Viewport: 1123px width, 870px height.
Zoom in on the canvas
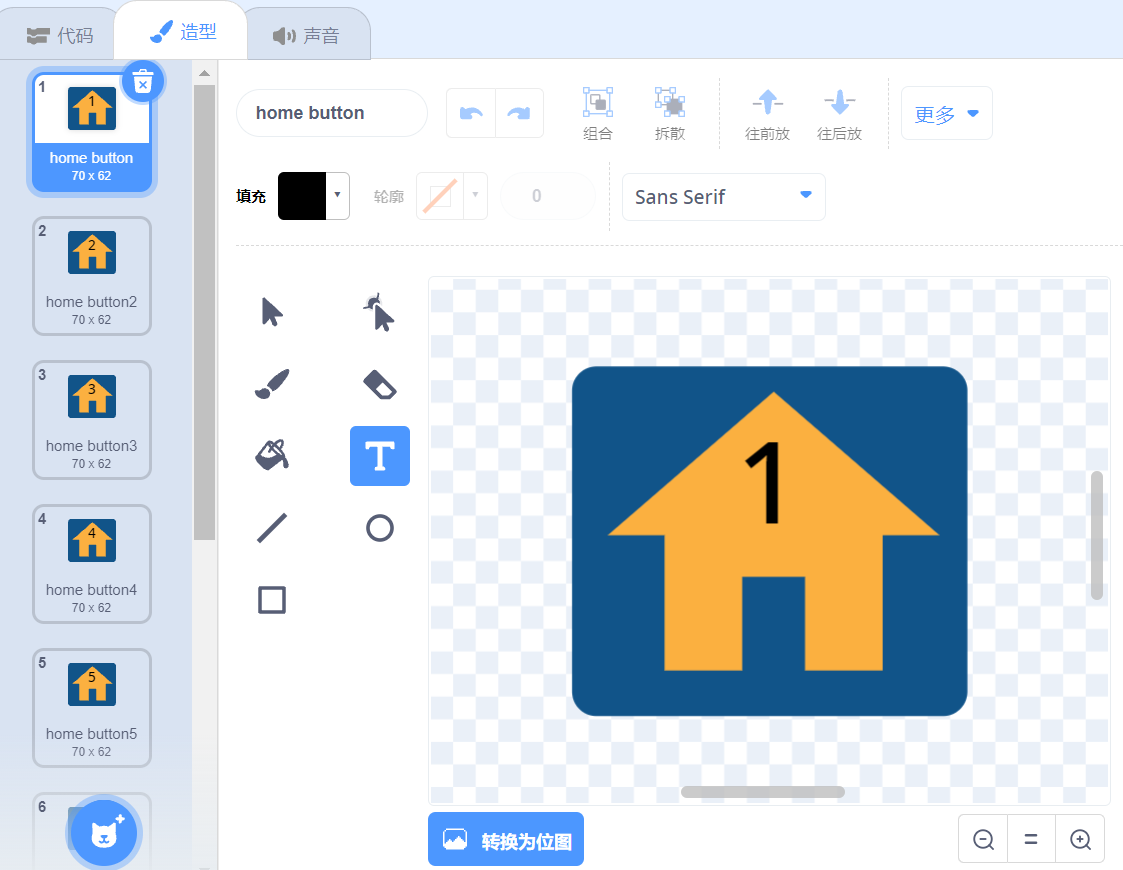tap(1080, 839)
